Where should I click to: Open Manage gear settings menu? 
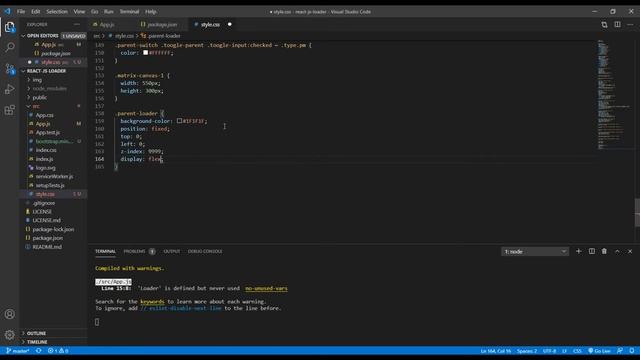pos(10,335)
